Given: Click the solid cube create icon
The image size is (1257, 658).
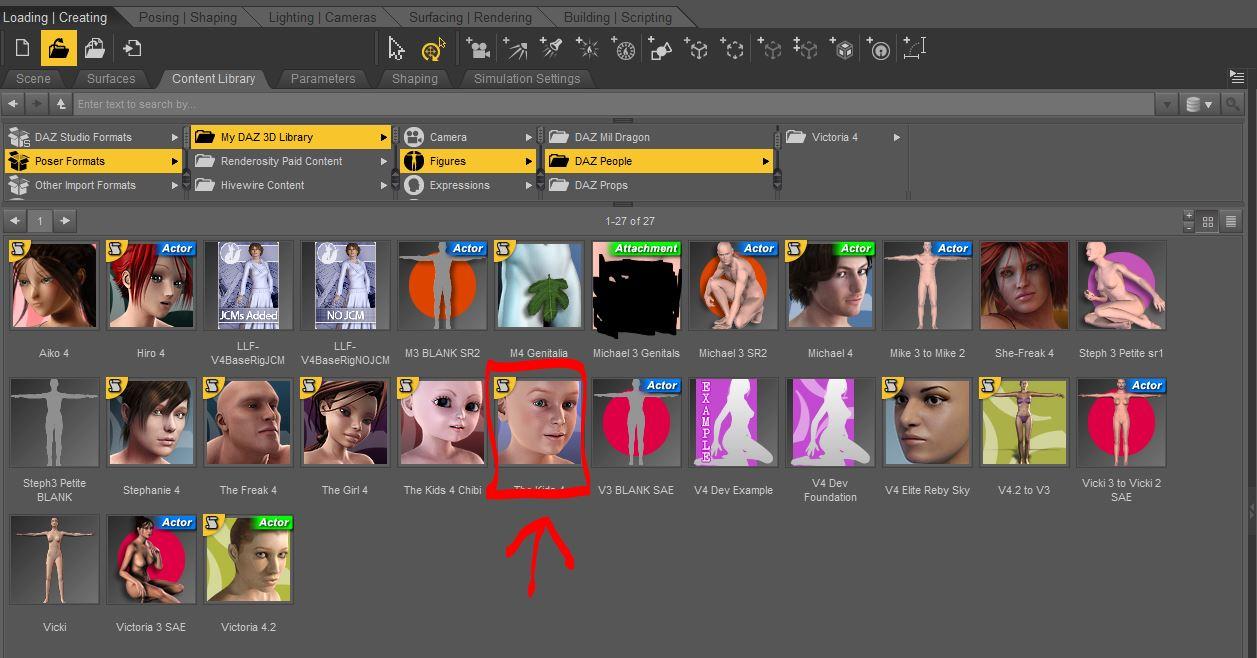Looking at the screenshot, I should [843, 48].
